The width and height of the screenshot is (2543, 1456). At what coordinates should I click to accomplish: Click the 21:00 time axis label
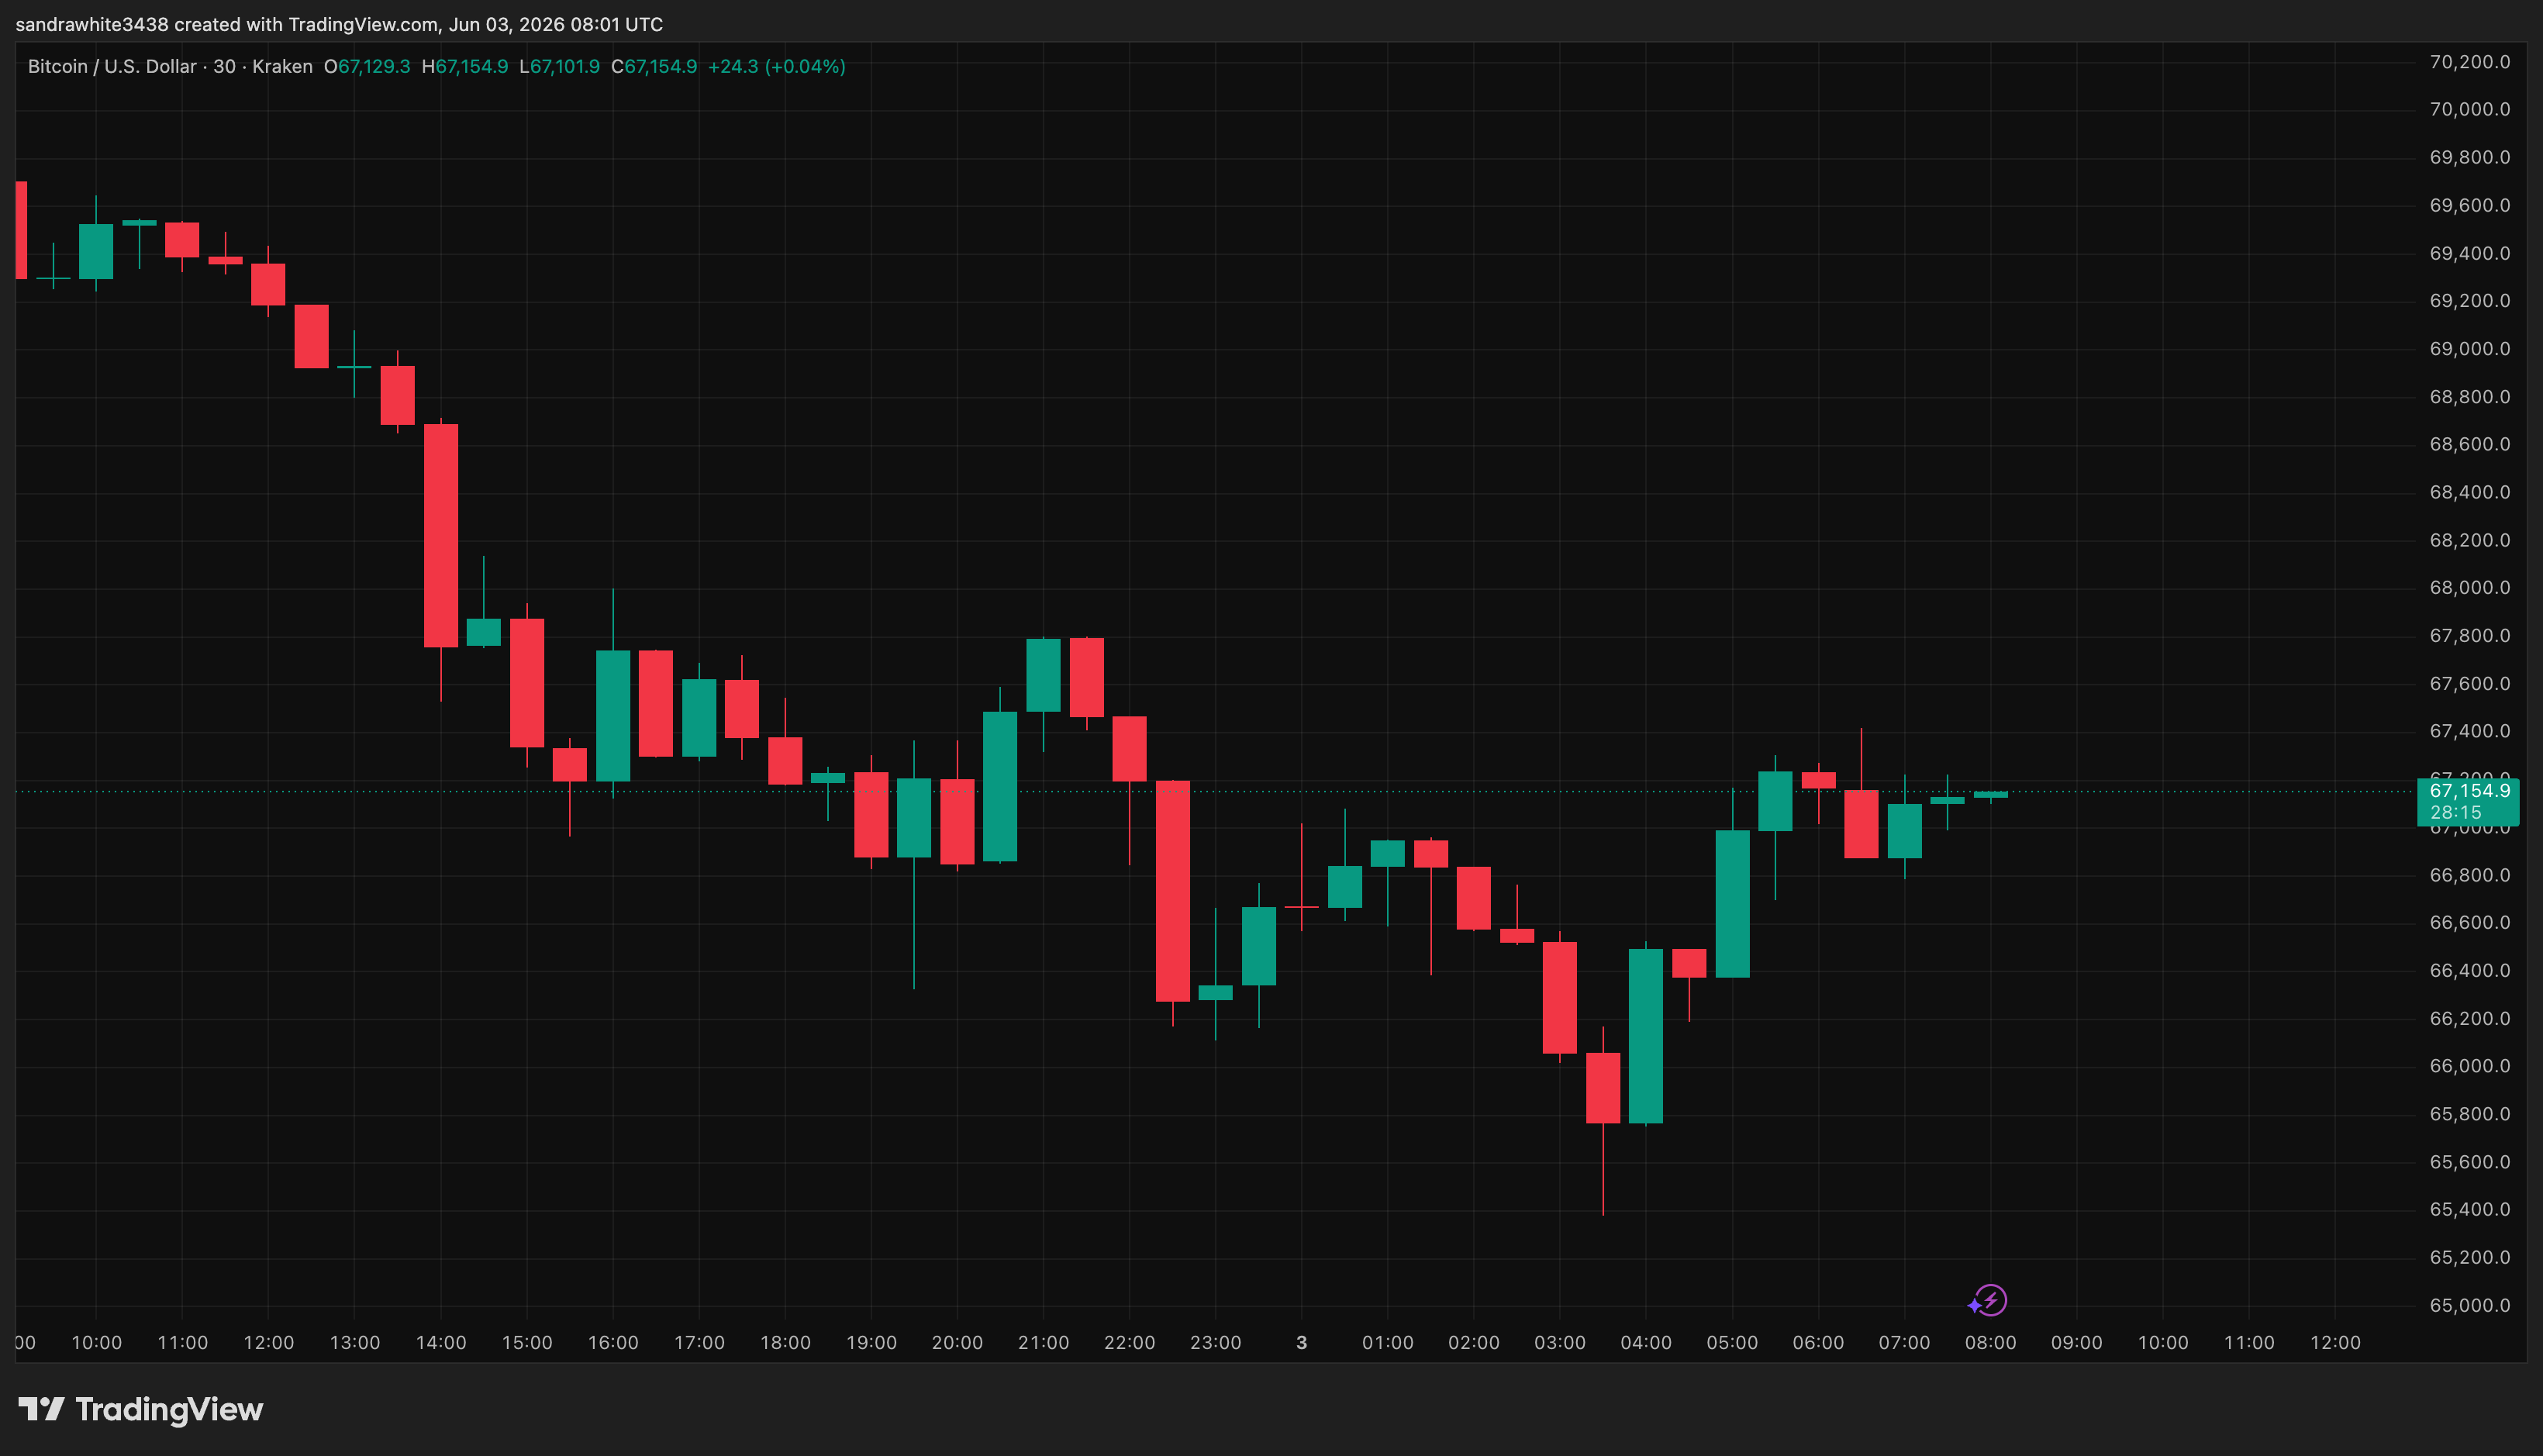click(1043, 1343)
